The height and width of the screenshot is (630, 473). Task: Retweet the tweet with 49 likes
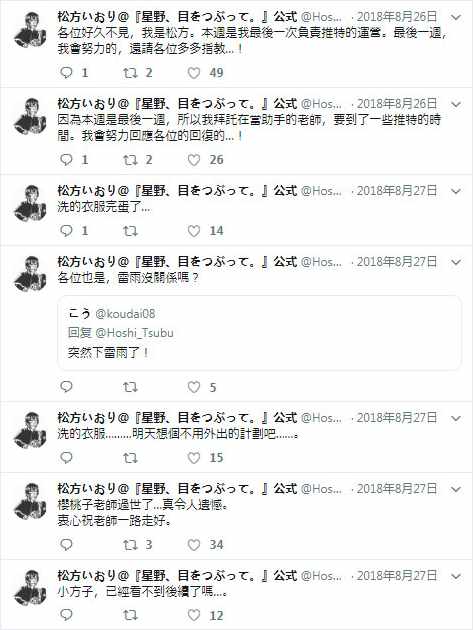pyautogui.click(x=130, y=73)
